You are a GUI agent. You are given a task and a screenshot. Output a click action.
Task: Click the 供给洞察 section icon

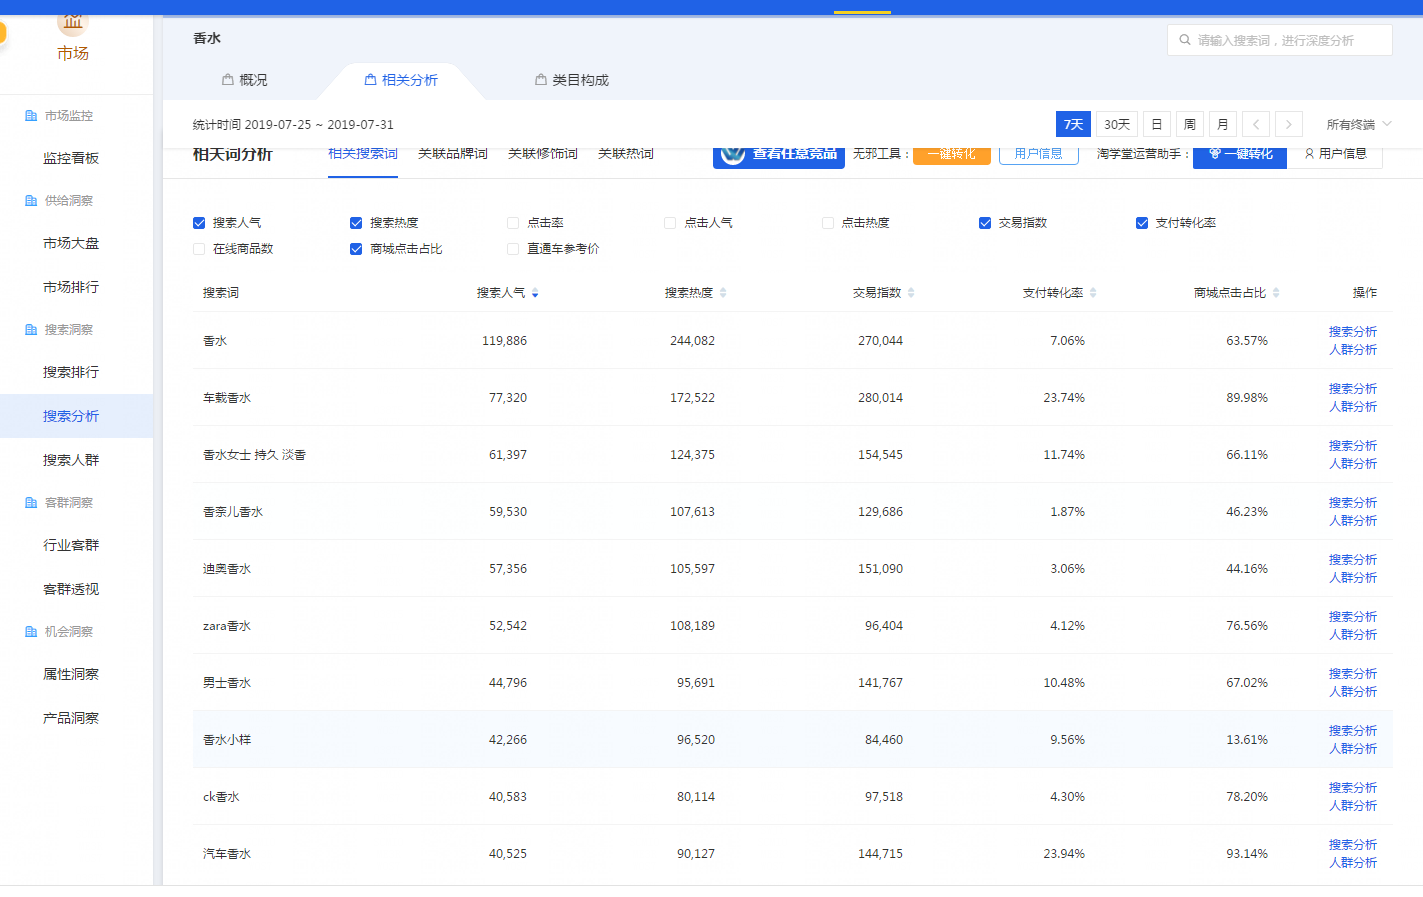coord(31,201)
